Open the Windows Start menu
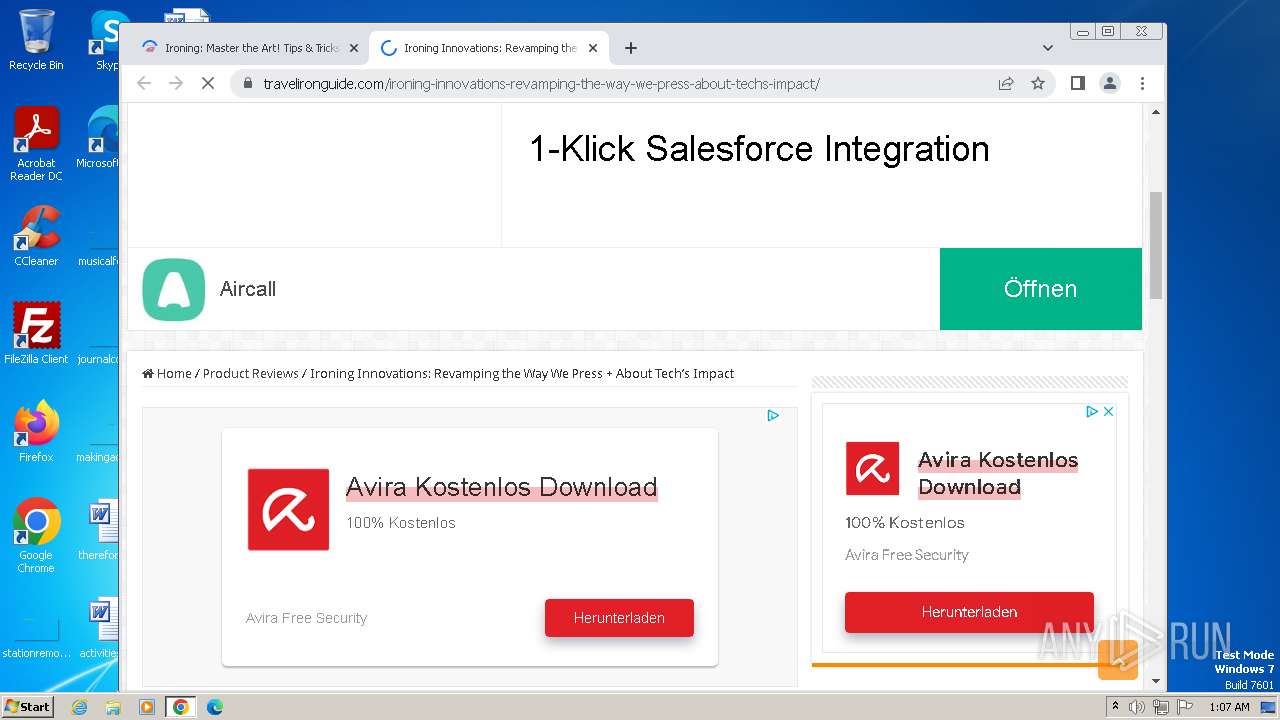1280x720 pixels. coord(27,707)
